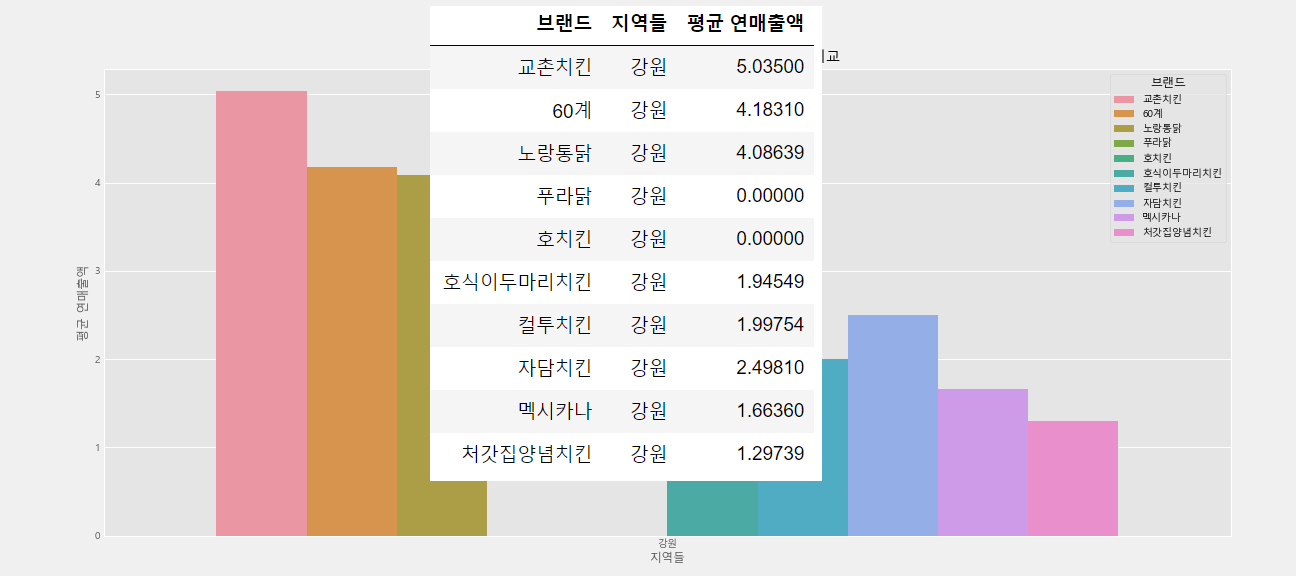
Task: Click the 강원 region cell in the 처갓집양념치킨 row
Action: pos(649,454)
